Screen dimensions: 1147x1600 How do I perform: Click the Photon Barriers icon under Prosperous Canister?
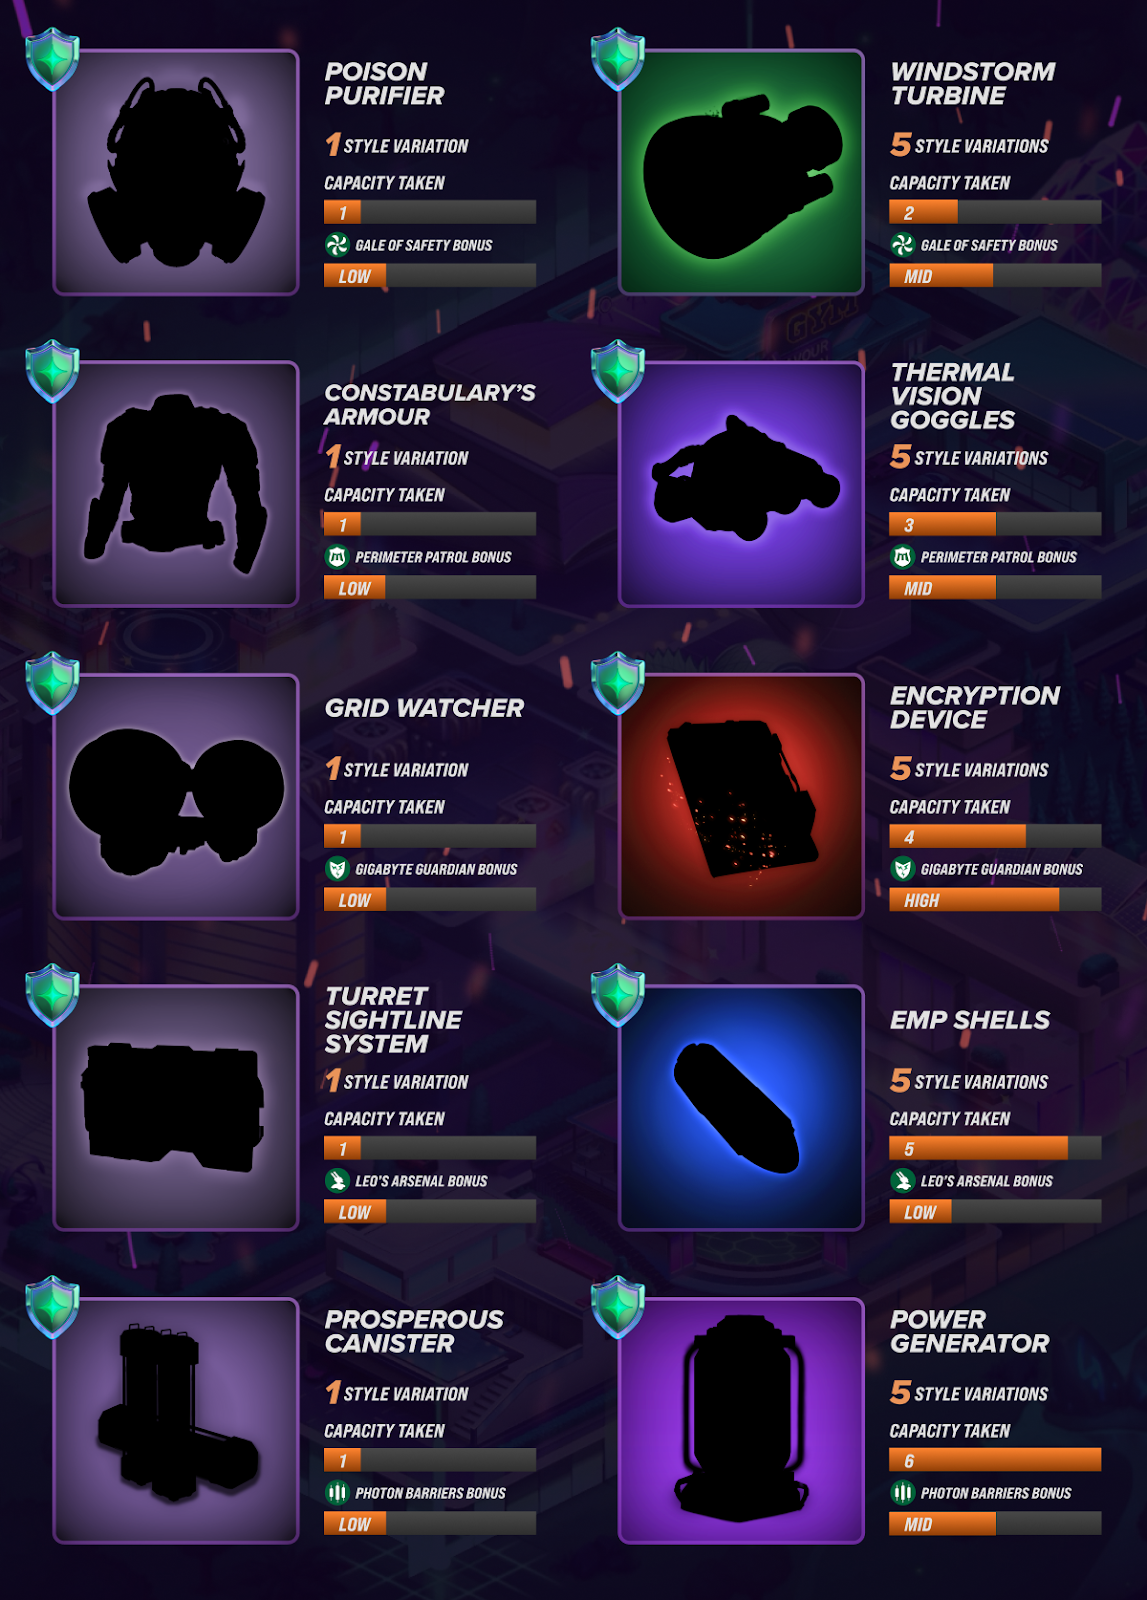pos(337,1493)
